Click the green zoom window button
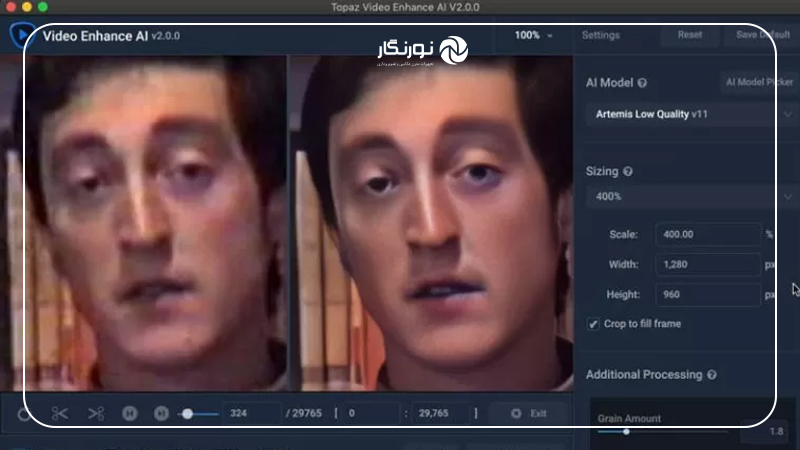The height and width of the screenshot is (450, 800). [43, 7]
